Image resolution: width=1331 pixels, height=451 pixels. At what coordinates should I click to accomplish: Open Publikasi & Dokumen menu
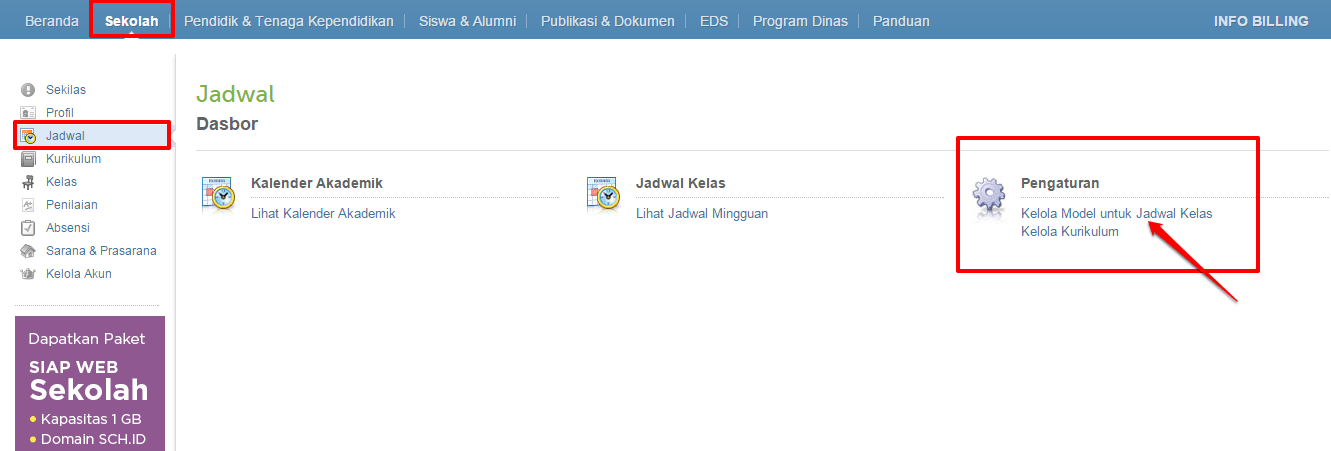click(608, 21)
